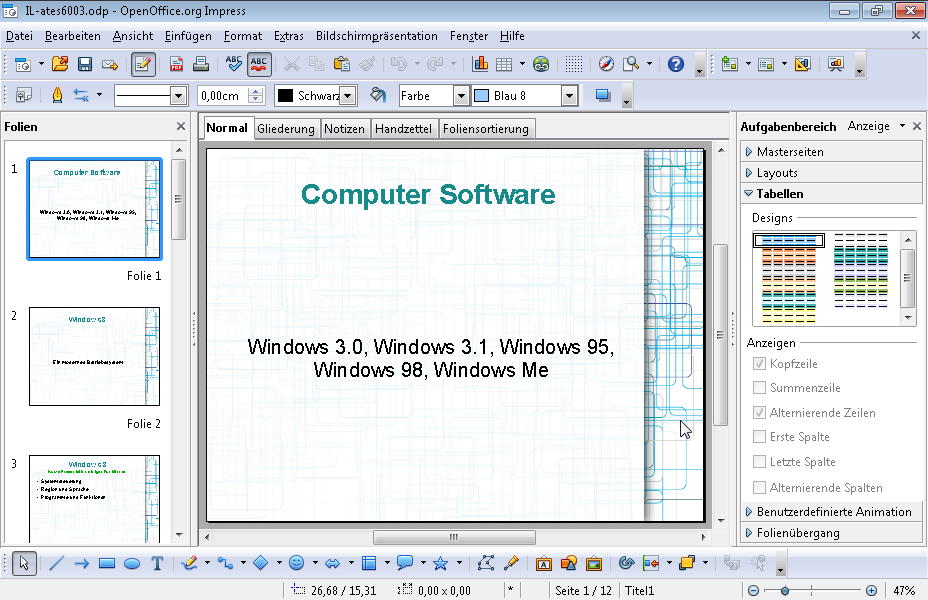Enable the Erste Spalte checkbox

[x=759, y=437]
